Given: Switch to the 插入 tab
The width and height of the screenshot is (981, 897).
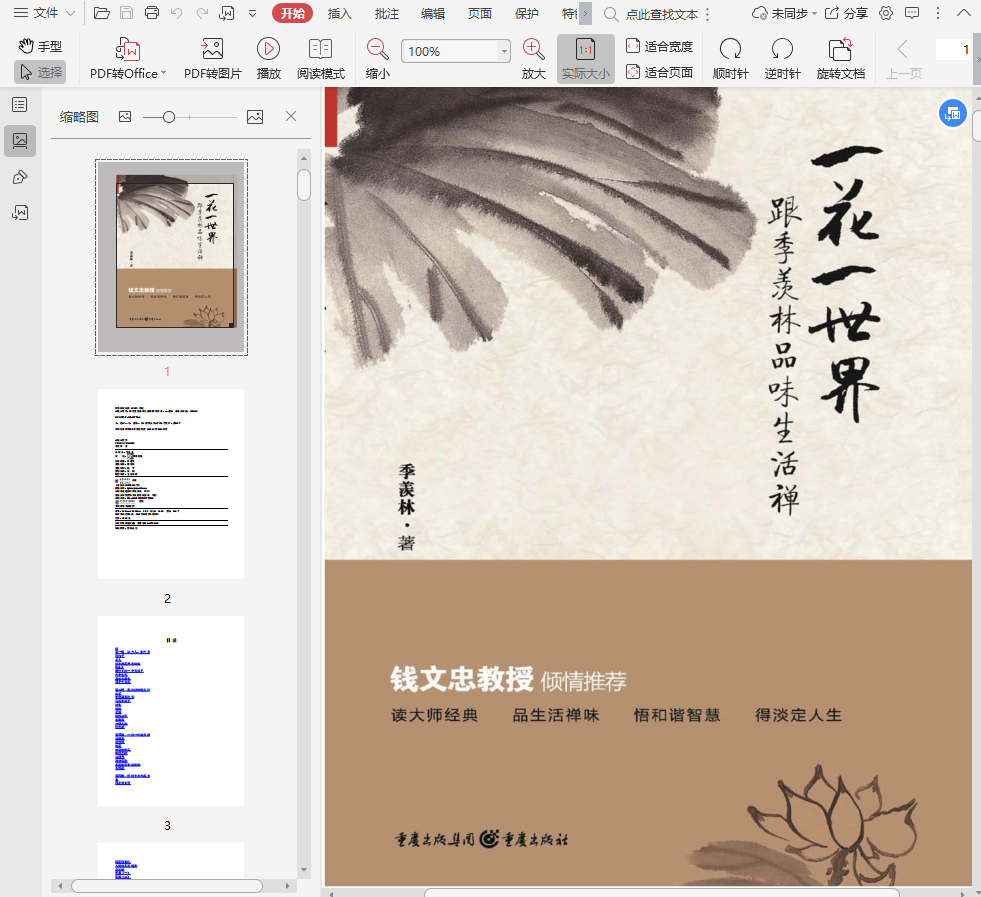Looking at the screenshot, I should [340, 13].
